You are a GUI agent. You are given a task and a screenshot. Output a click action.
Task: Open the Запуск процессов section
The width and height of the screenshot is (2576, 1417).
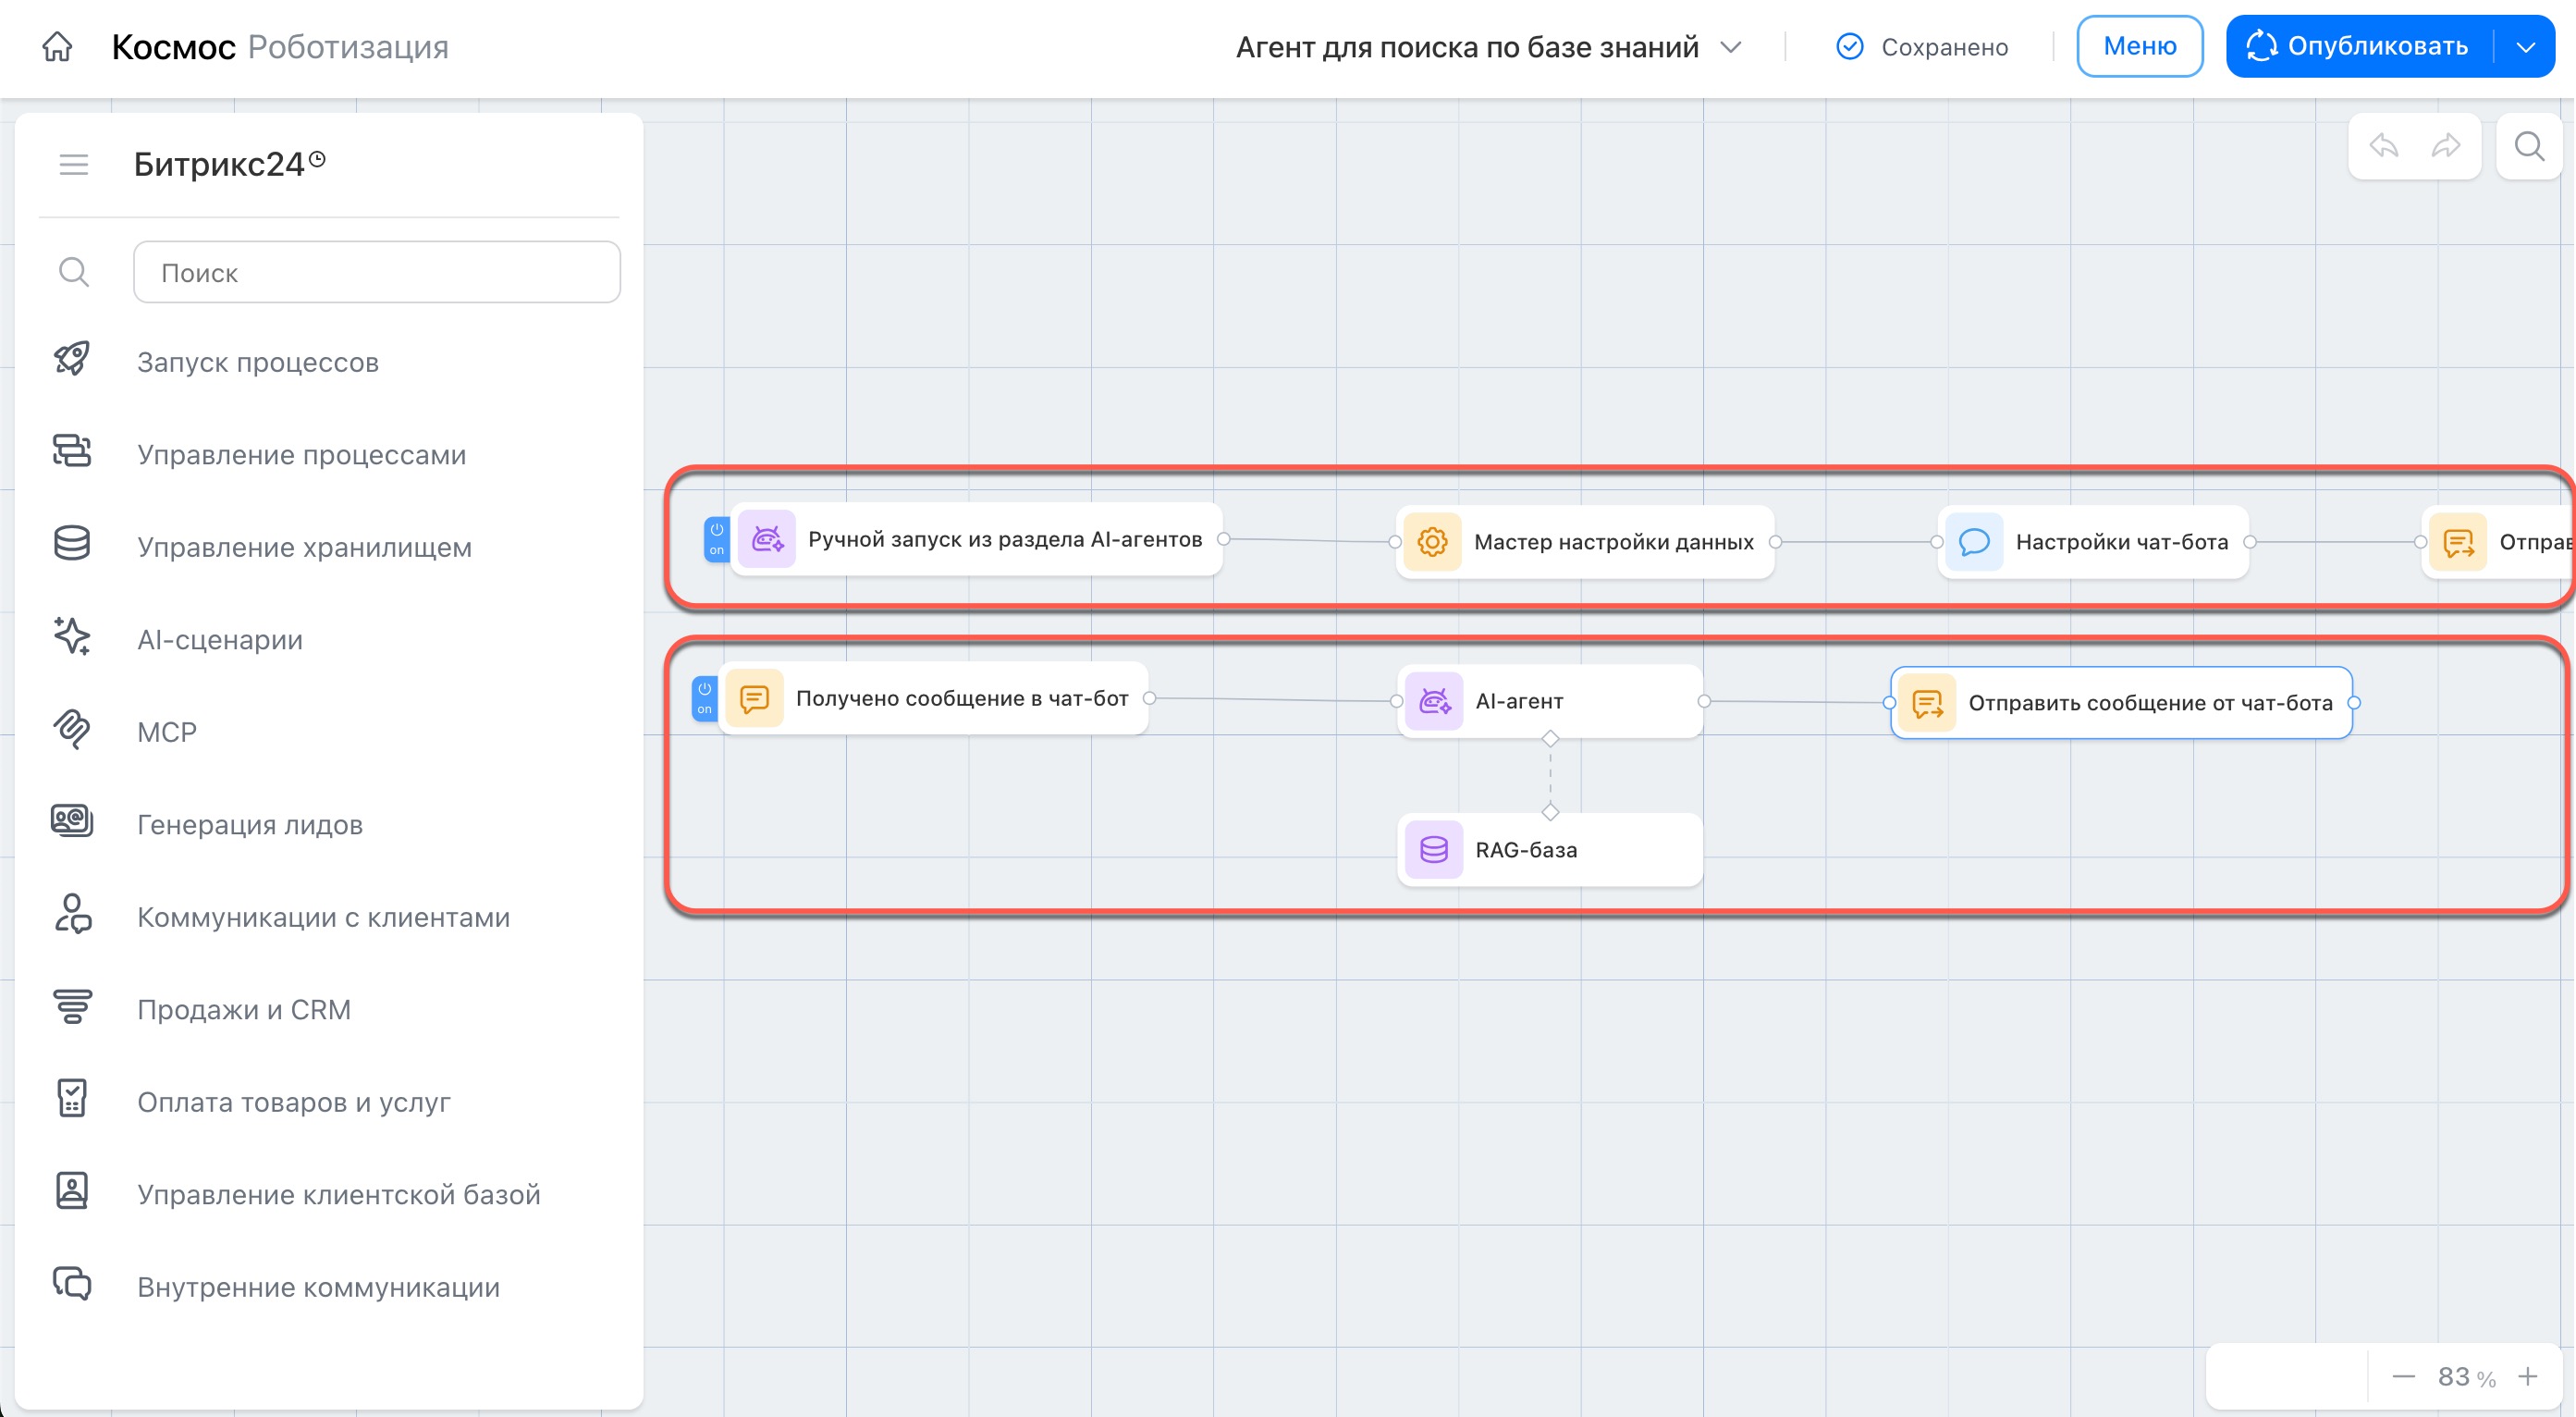(257, 362)
